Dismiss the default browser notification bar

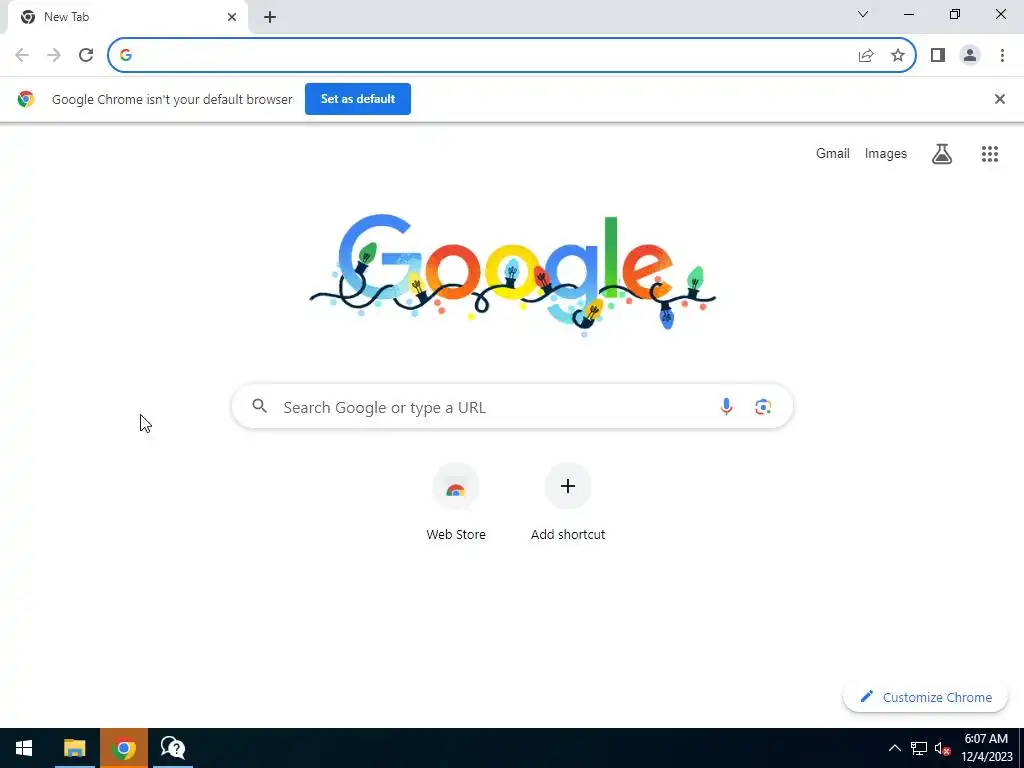click(x=999, y=99)
